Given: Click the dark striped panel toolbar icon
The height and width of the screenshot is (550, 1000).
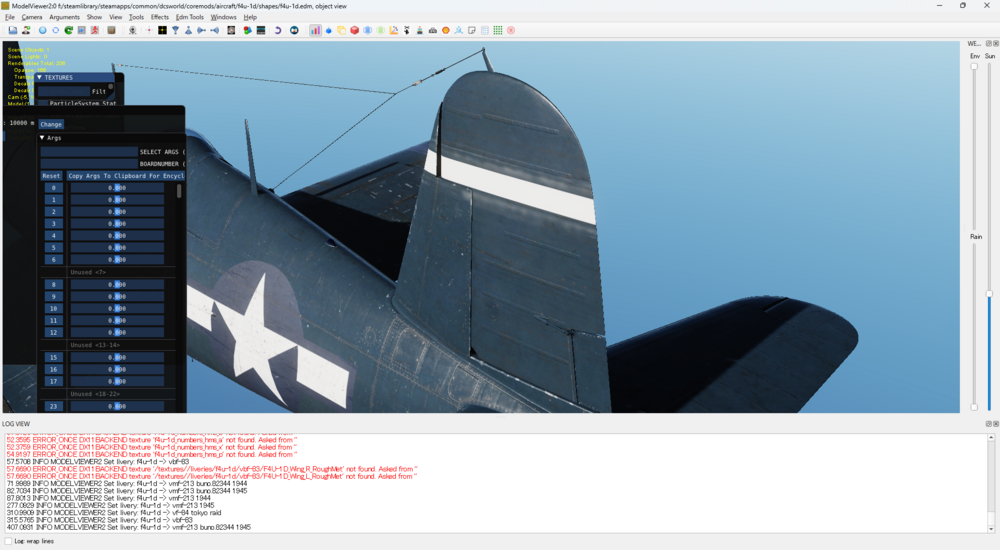Looking at the screenshot, I should coord(261,30).
